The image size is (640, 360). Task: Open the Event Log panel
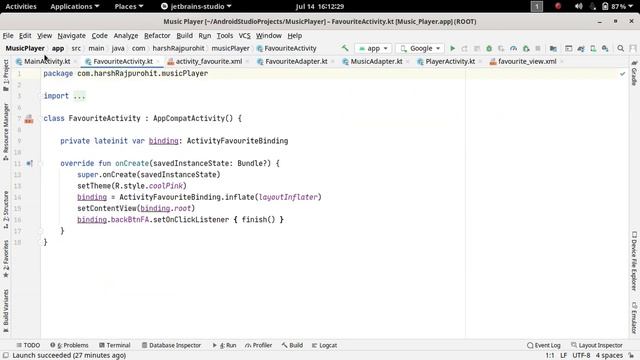[x=544, y=345]
